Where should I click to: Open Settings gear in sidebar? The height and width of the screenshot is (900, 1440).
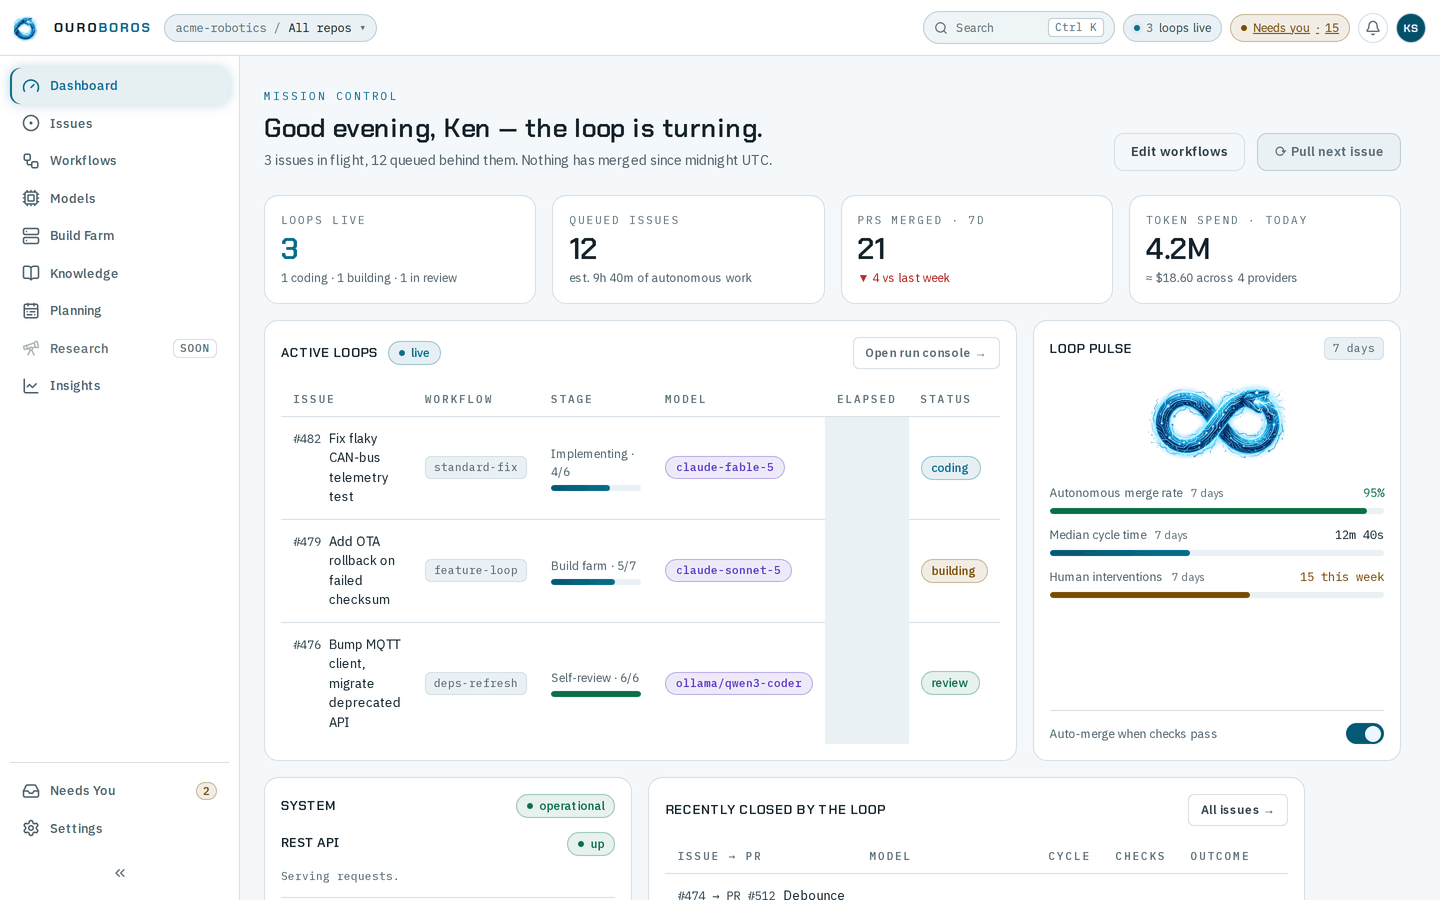[31, 828]
